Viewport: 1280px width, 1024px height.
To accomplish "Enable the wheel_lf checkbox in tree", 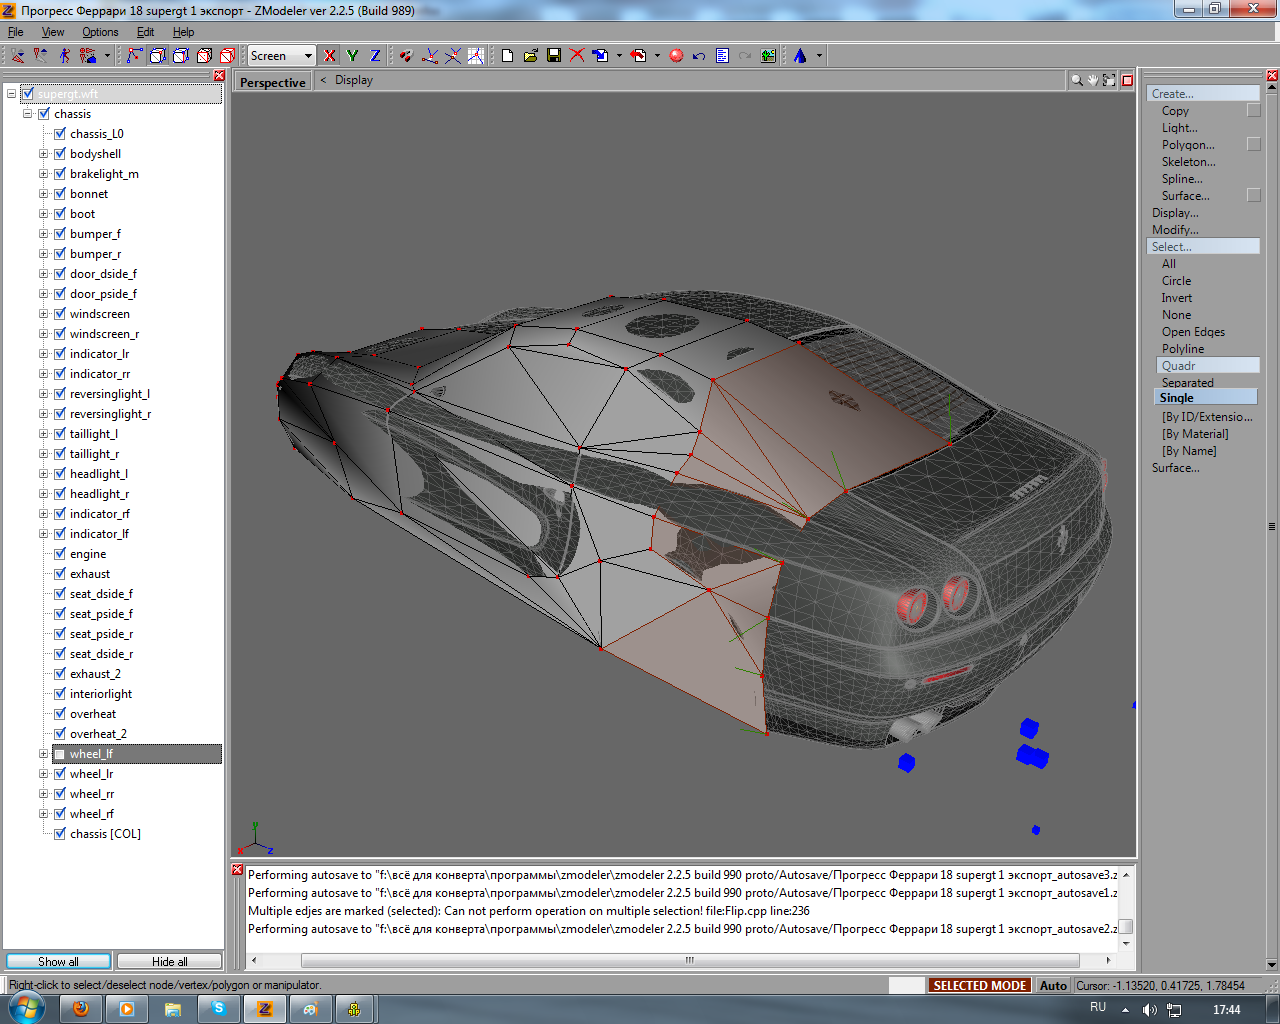I will point(60,754).
